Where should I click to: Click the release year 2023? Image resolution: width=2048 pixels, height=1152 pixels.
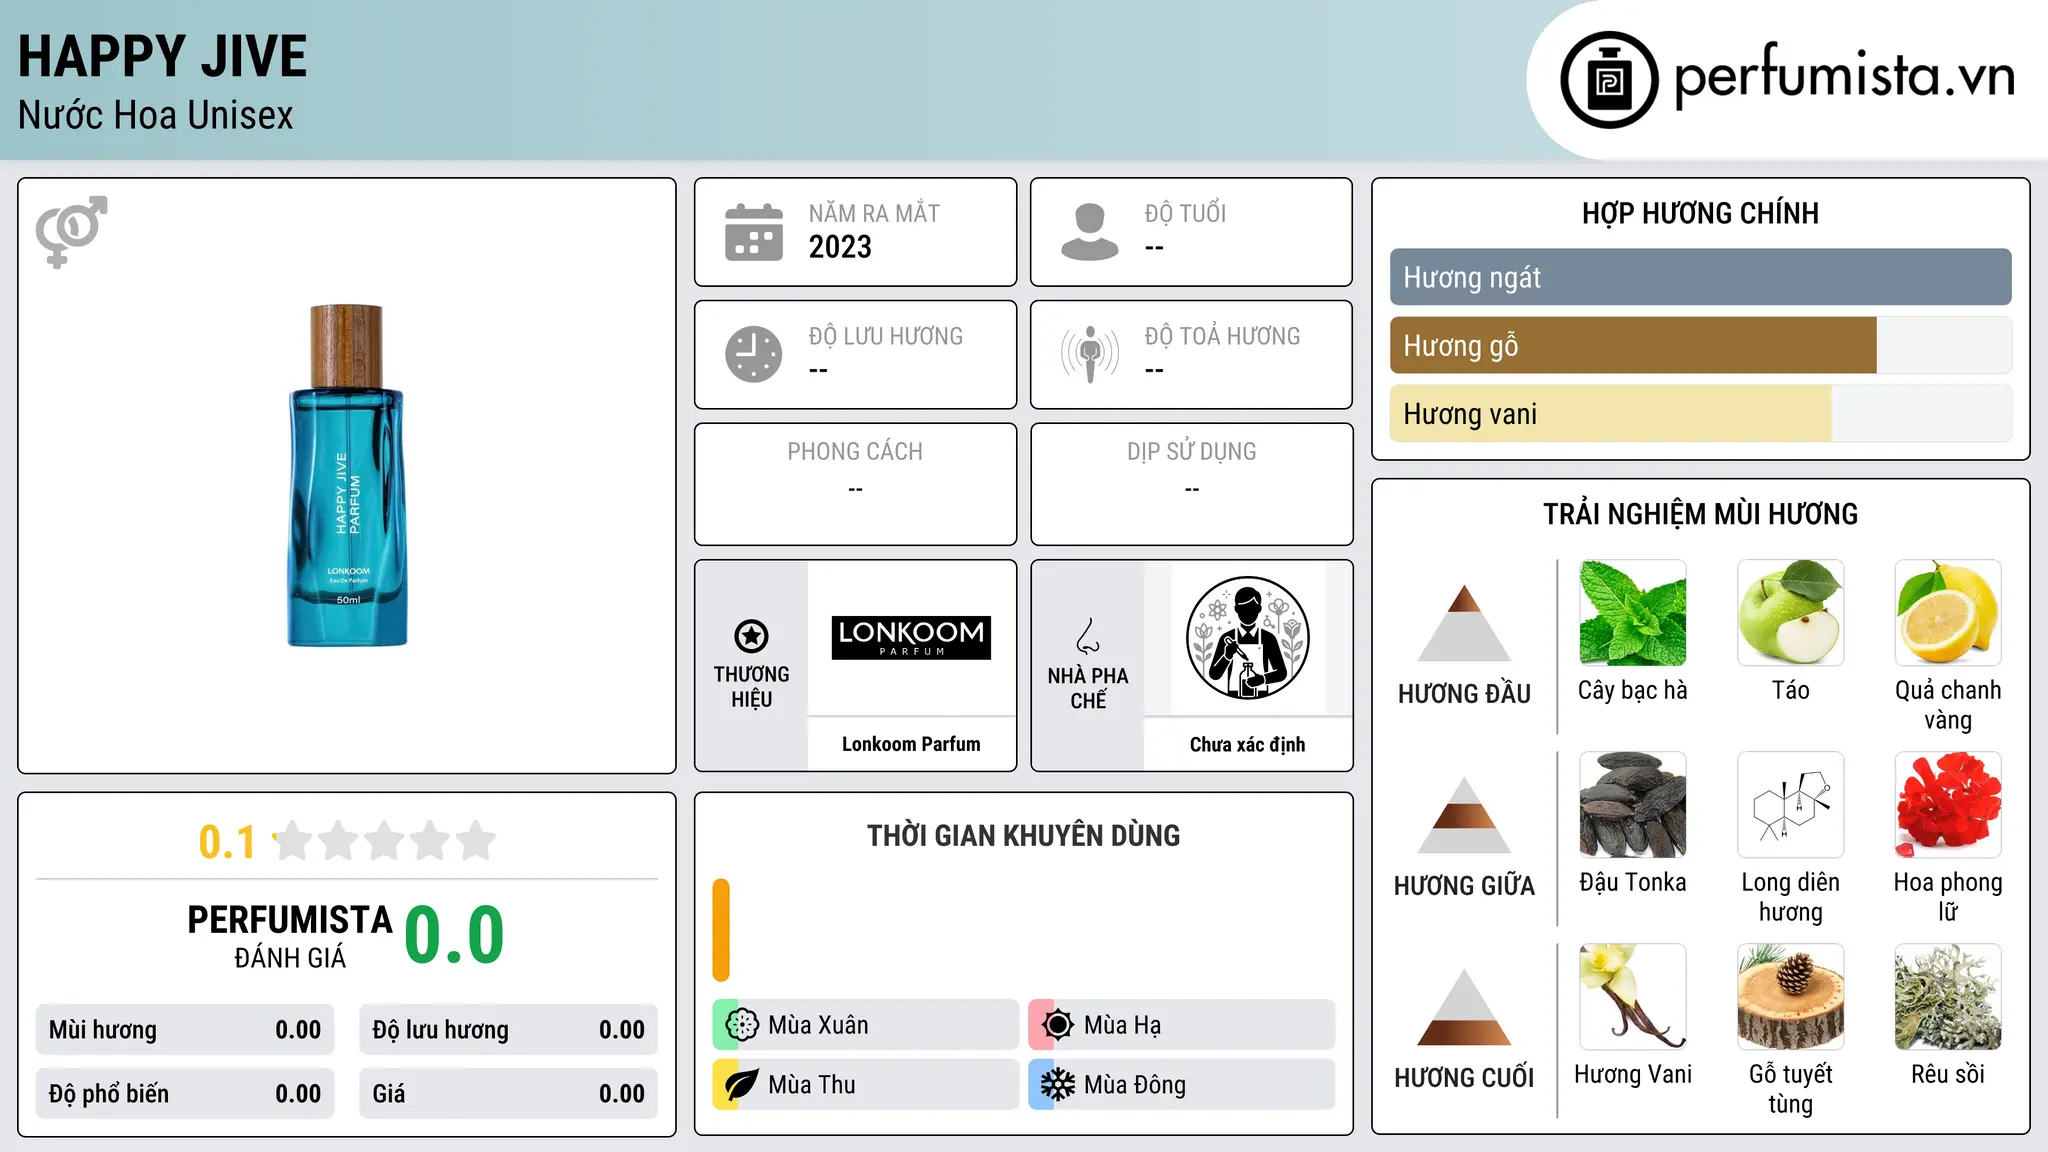(840, 247)
